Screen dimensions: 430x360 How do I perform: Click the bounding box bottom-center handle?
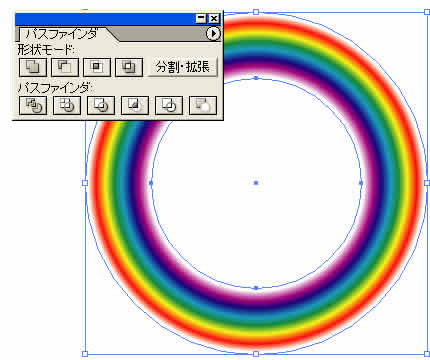coord(256,354)
